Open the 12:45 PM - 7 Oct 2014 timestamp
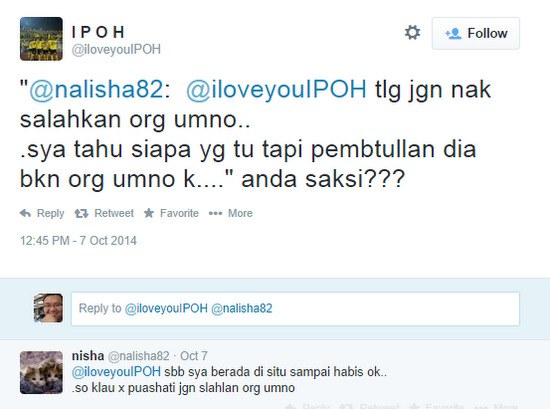This screenshot has width=550, height=409. click(78, 241)
